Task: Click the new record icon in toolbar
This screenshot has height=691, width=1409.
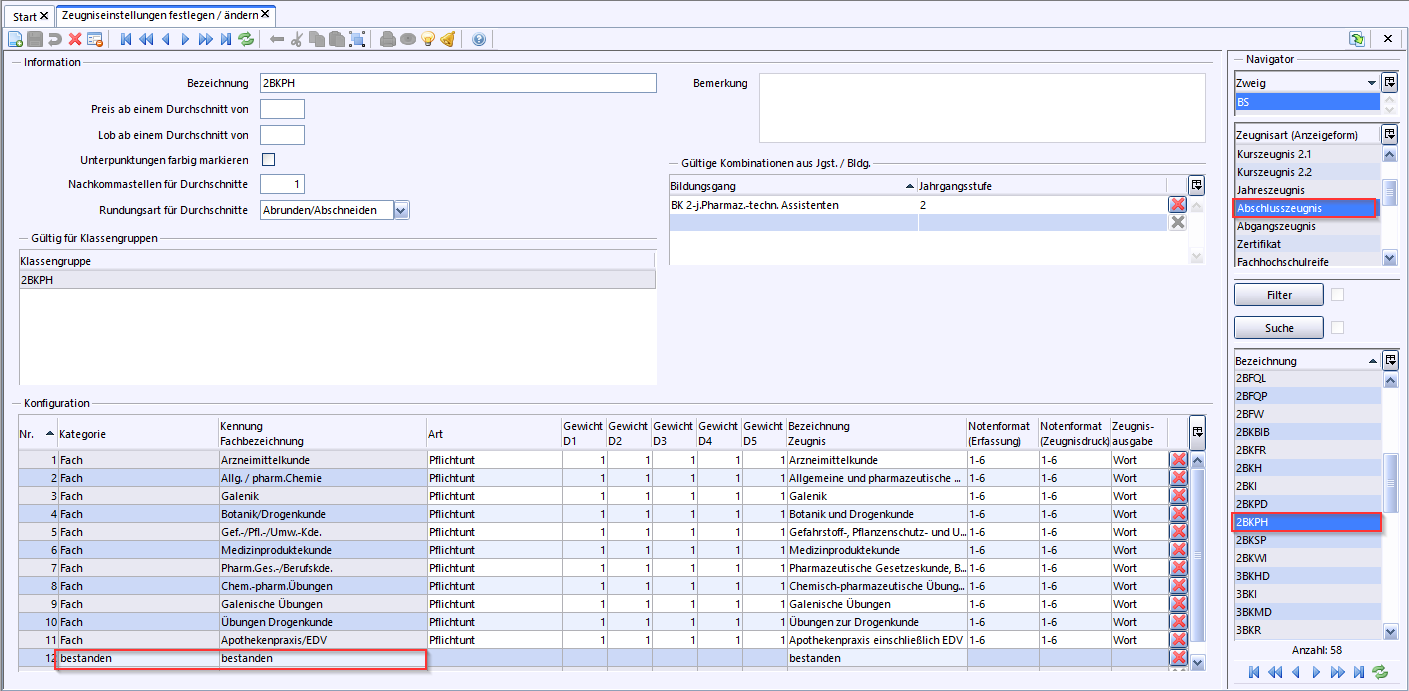Action: 15,39
